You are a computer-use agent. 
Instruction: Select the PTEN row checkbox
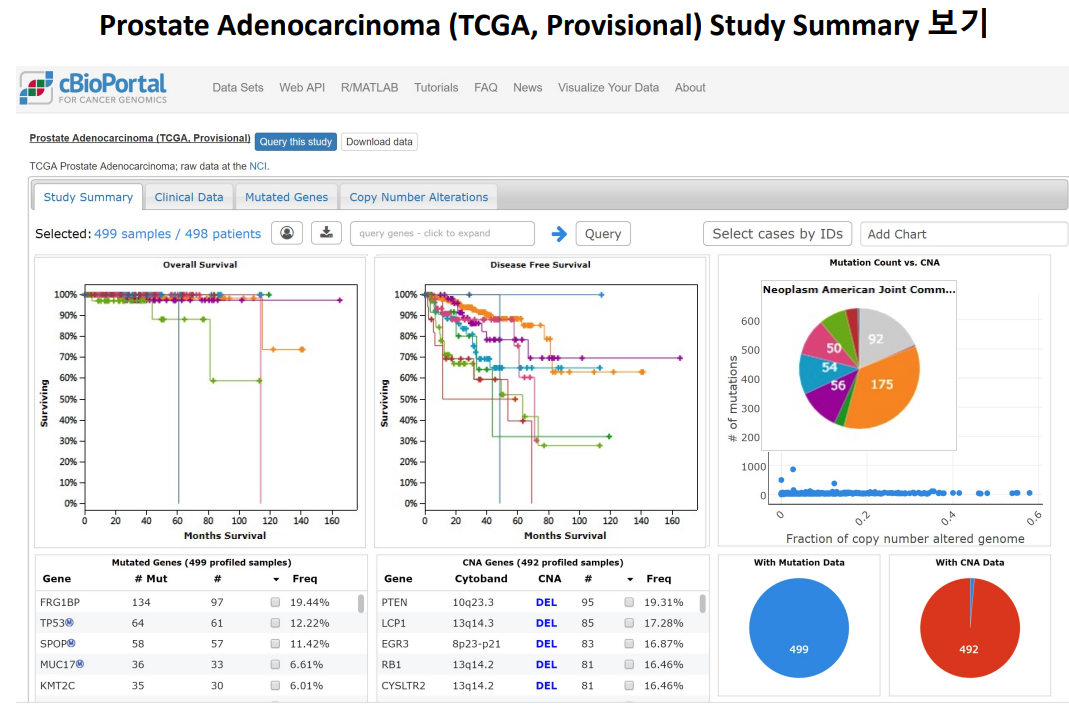pyautogui.click(x=629, y=603)
